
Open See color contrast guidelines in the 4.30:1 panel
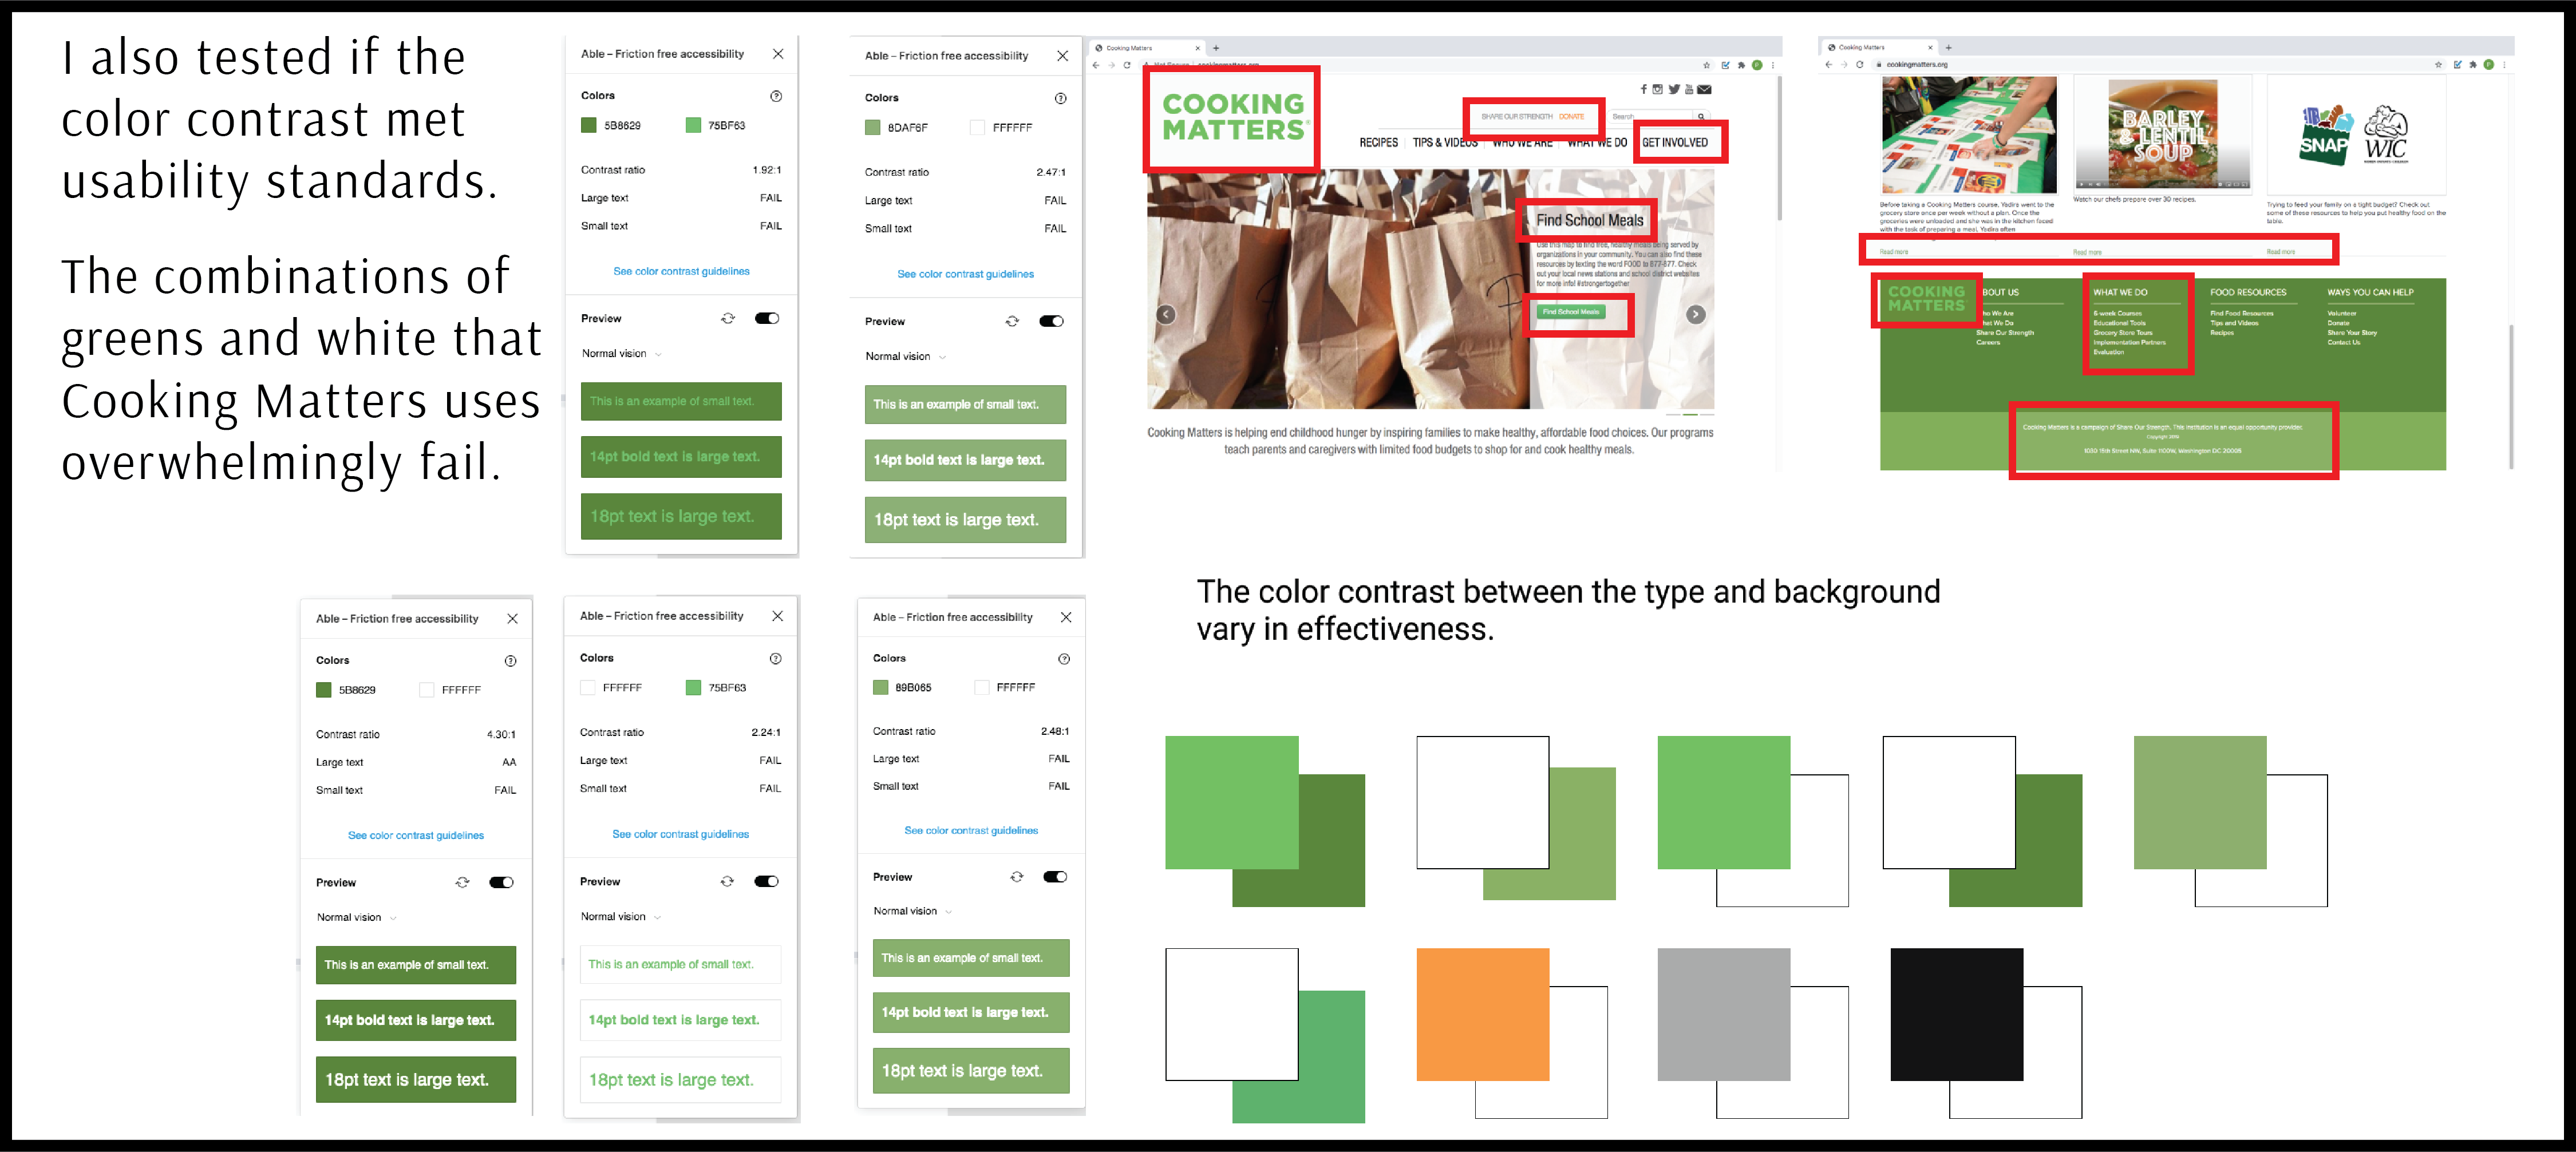pos(416,835)
